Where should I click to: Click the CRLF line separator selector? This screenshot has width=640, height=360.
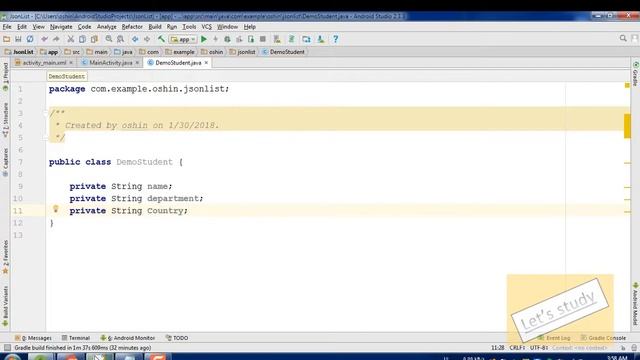[x=517, y=348]
